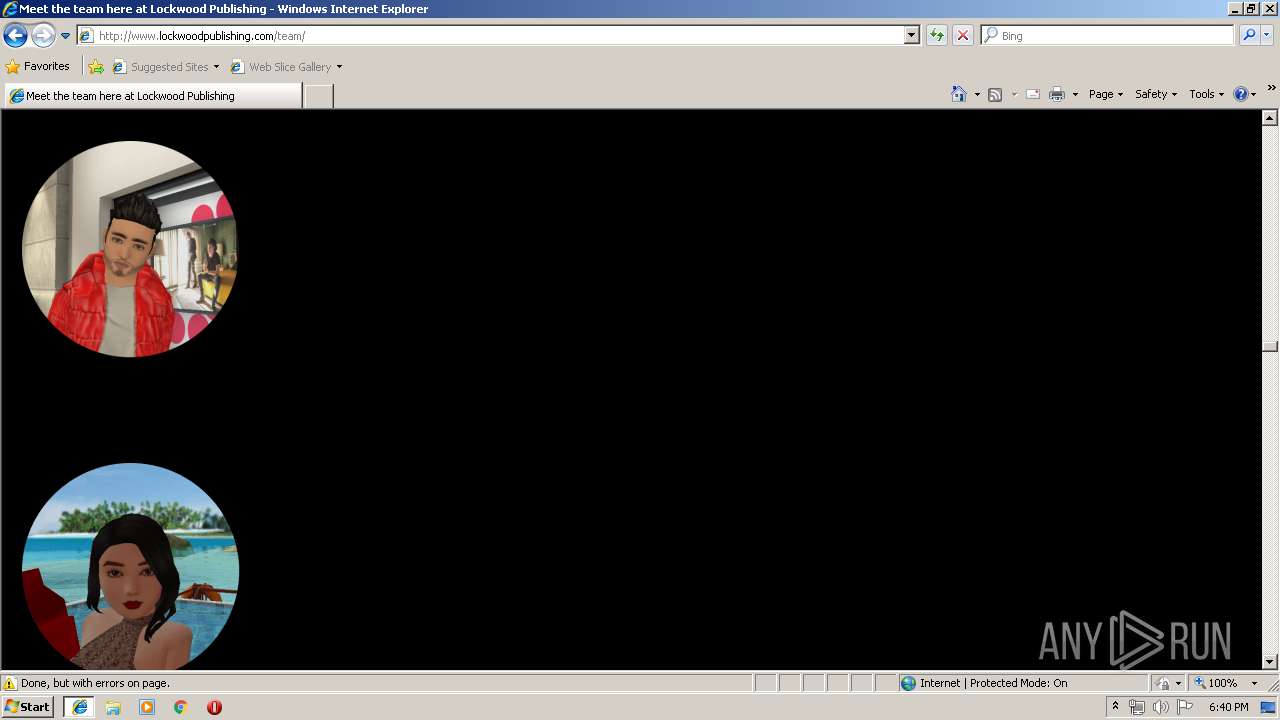The height and width of the screenshot is (720, 1280).
Task: Expand the Web Slice Gallery dropdown arrow
Action: pyautogui.click(x=339, y=67)
